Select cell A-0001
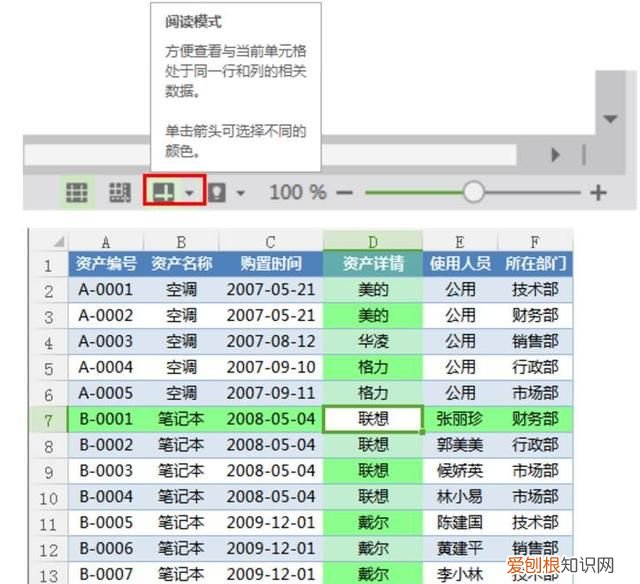Screen dimensions: 640x584 [x=106, y=290]
